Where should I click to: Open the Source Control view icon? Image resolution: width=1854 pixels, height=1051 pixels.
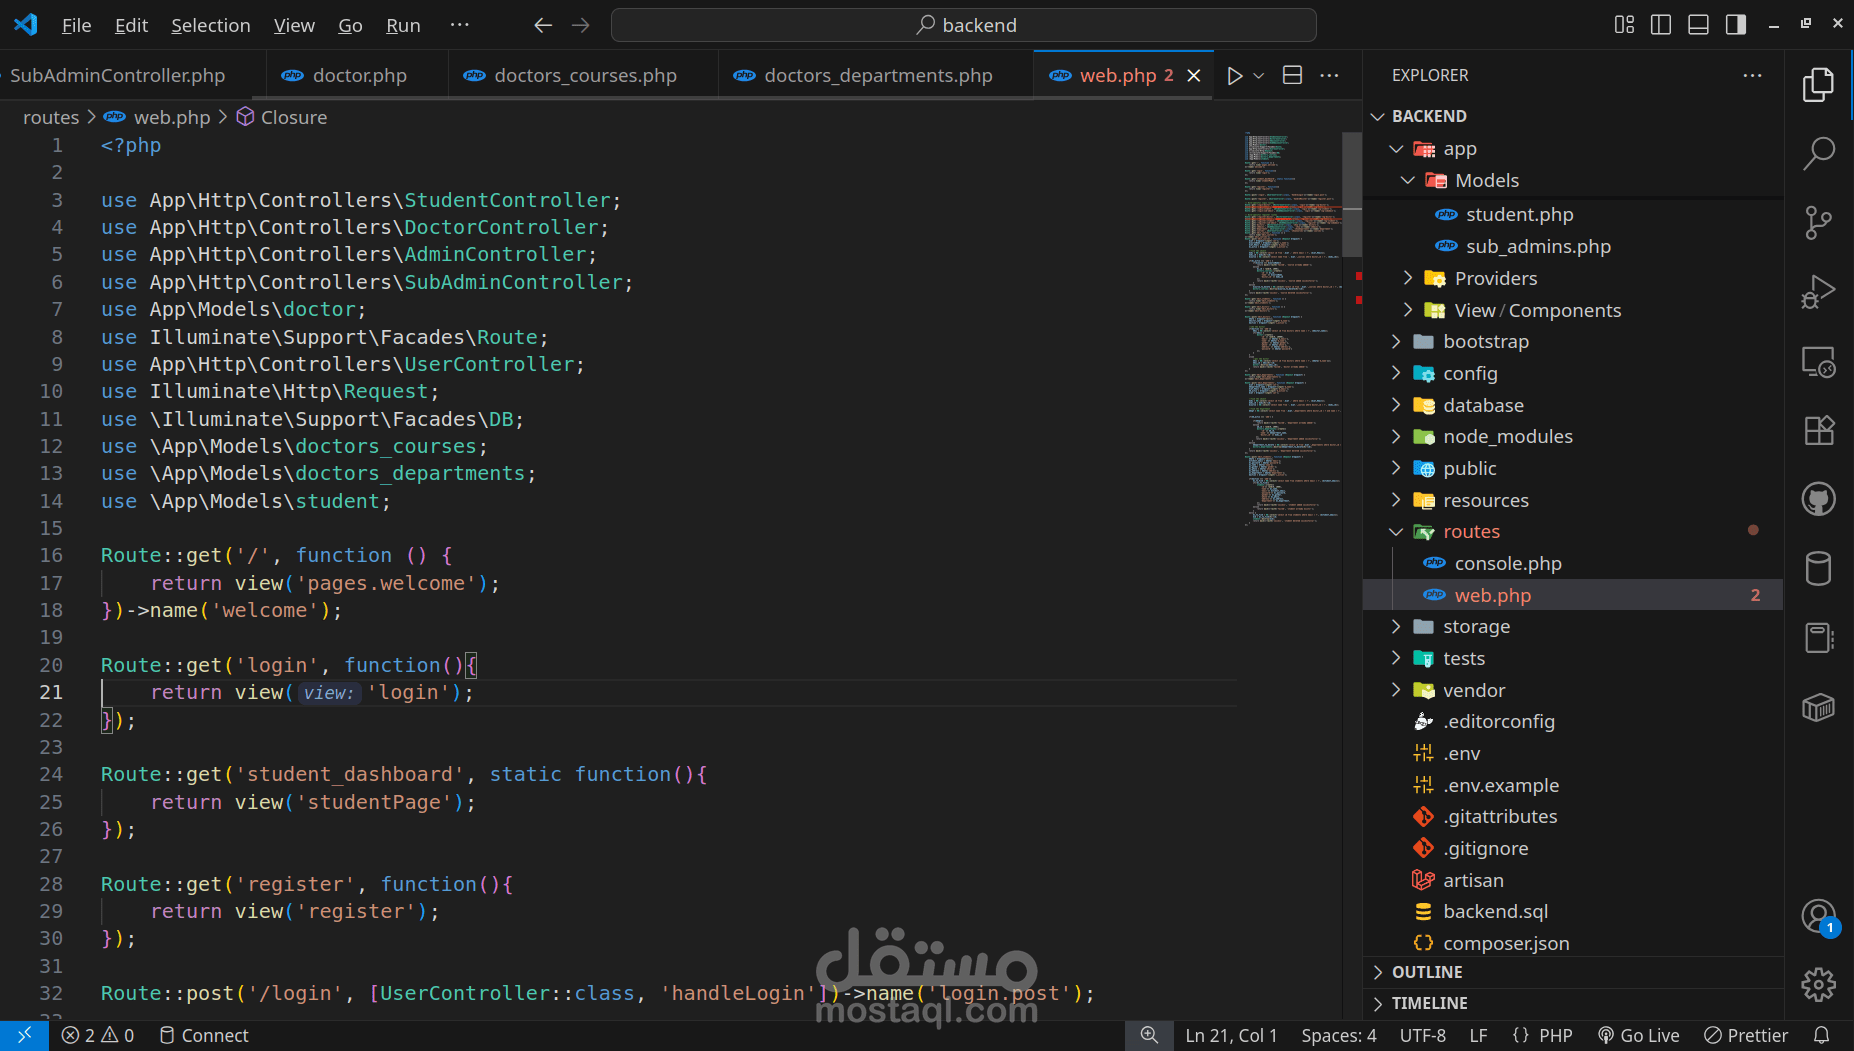point(1818,223)
